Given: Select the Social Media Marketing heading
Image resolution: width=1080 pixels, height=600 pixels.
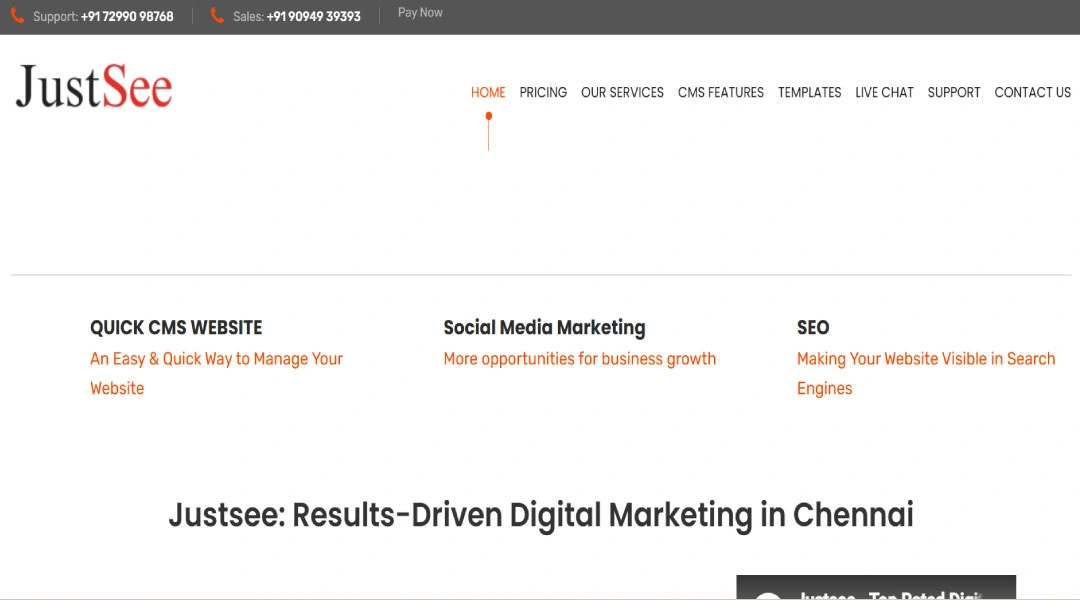Looking at the screenshot, I should click(544, 328).
